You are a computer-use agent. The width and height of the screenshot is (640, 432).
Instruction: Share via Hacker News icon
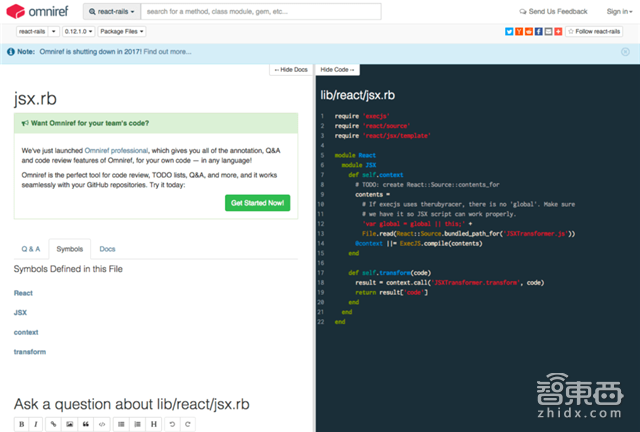click(x=520, y=31)
